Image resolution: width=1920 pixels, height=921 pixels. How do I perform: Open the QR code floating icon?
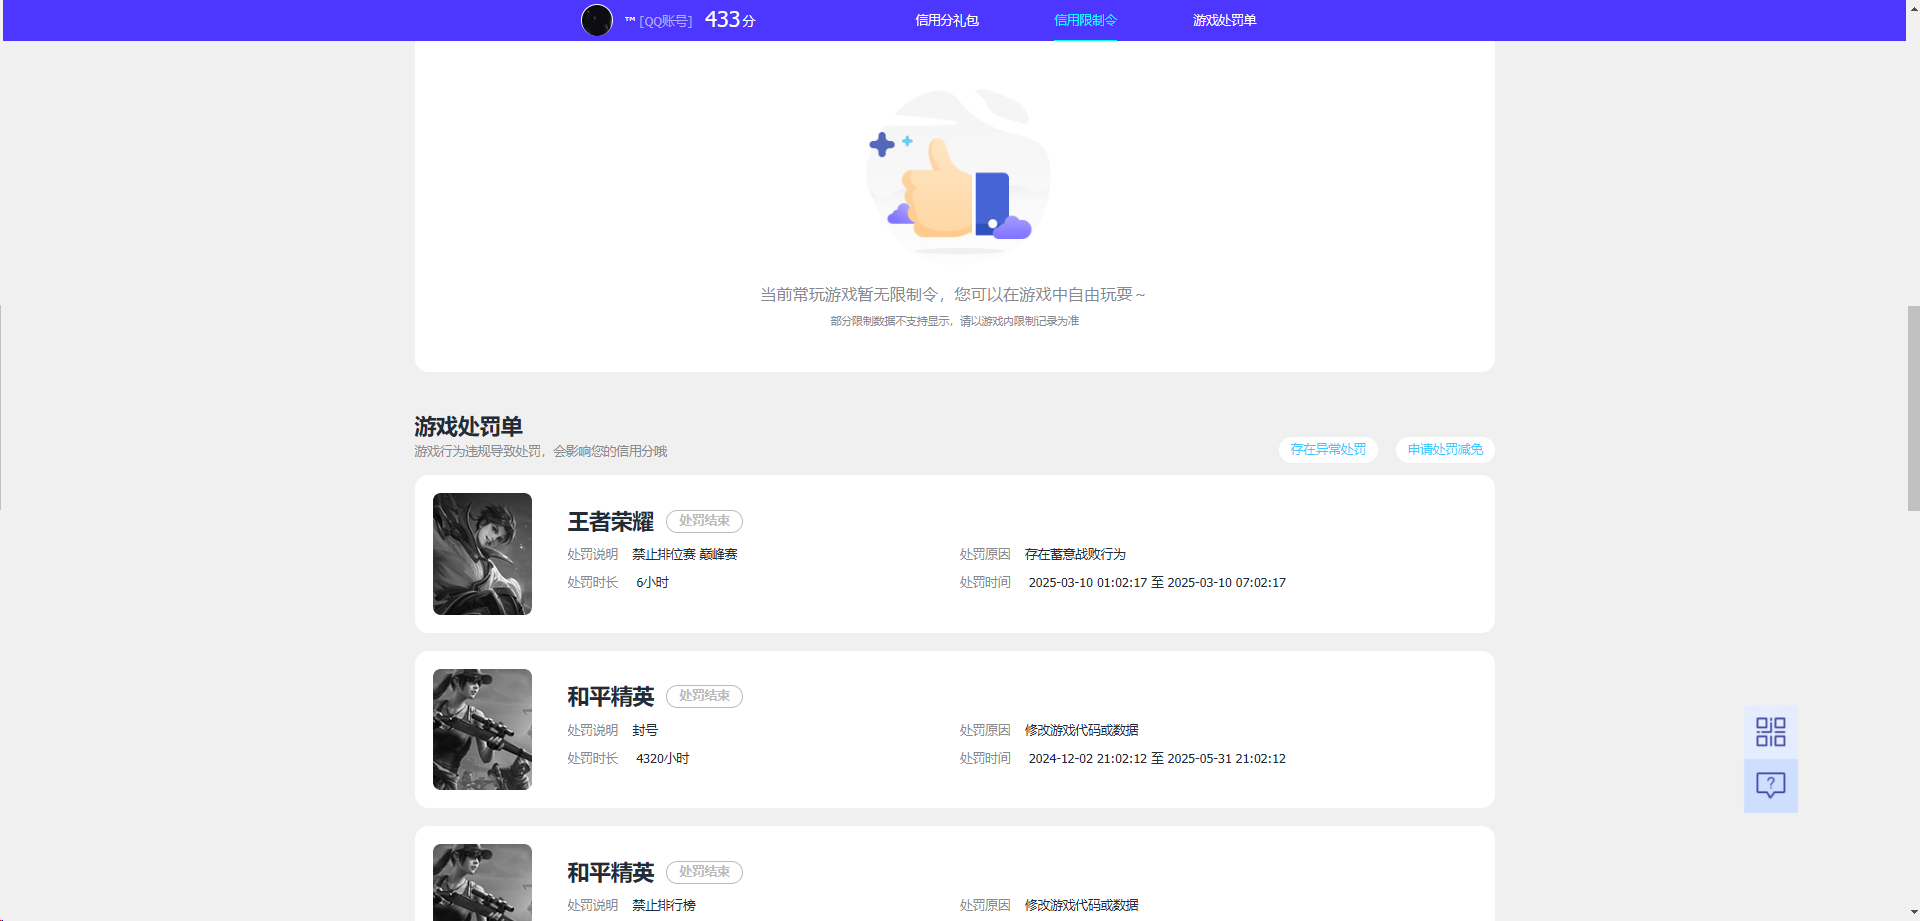[1770, 731]
